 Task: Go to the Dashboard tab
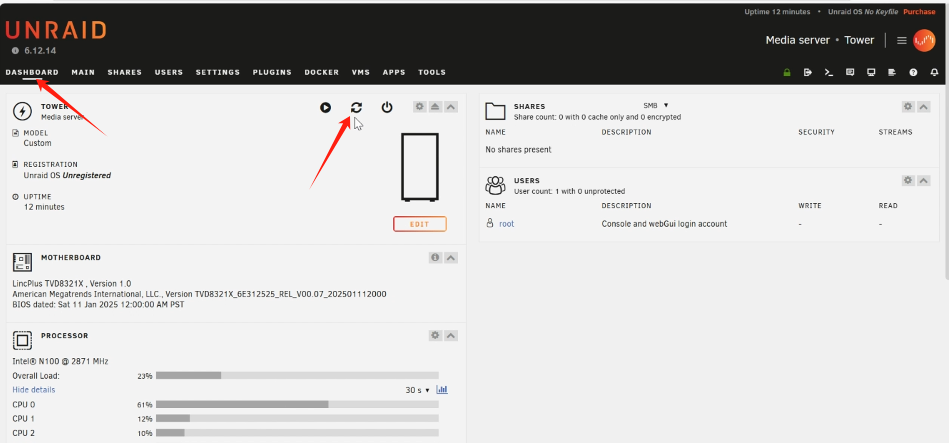click(x=32, y=72)
